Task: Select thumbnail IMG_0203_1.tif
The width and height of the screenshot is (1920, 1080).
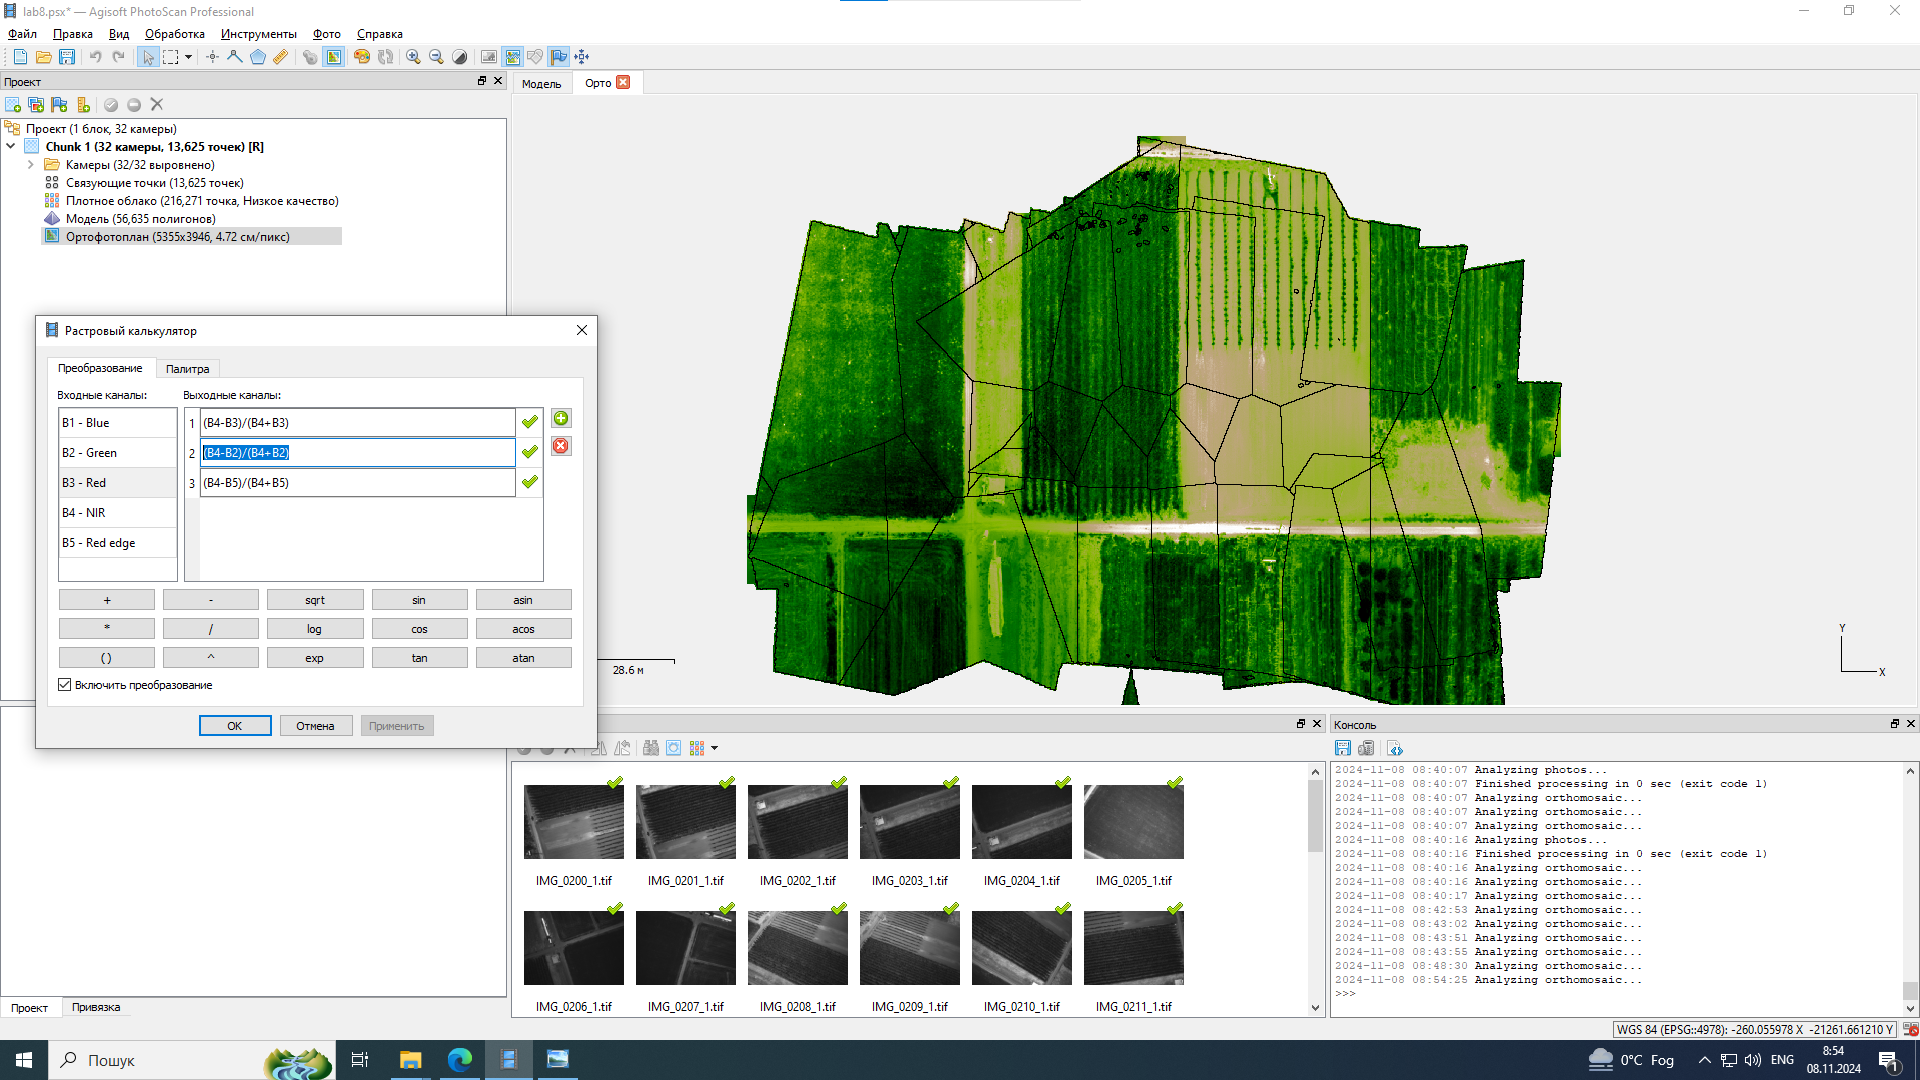Action: pyautogui.click(x=909, y=822)
